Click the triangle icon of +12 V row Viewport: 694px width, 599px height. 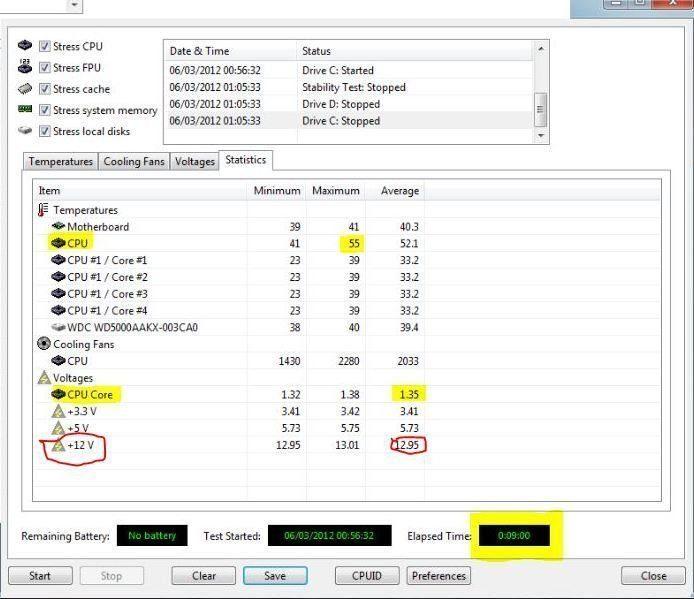coord(58,445)
